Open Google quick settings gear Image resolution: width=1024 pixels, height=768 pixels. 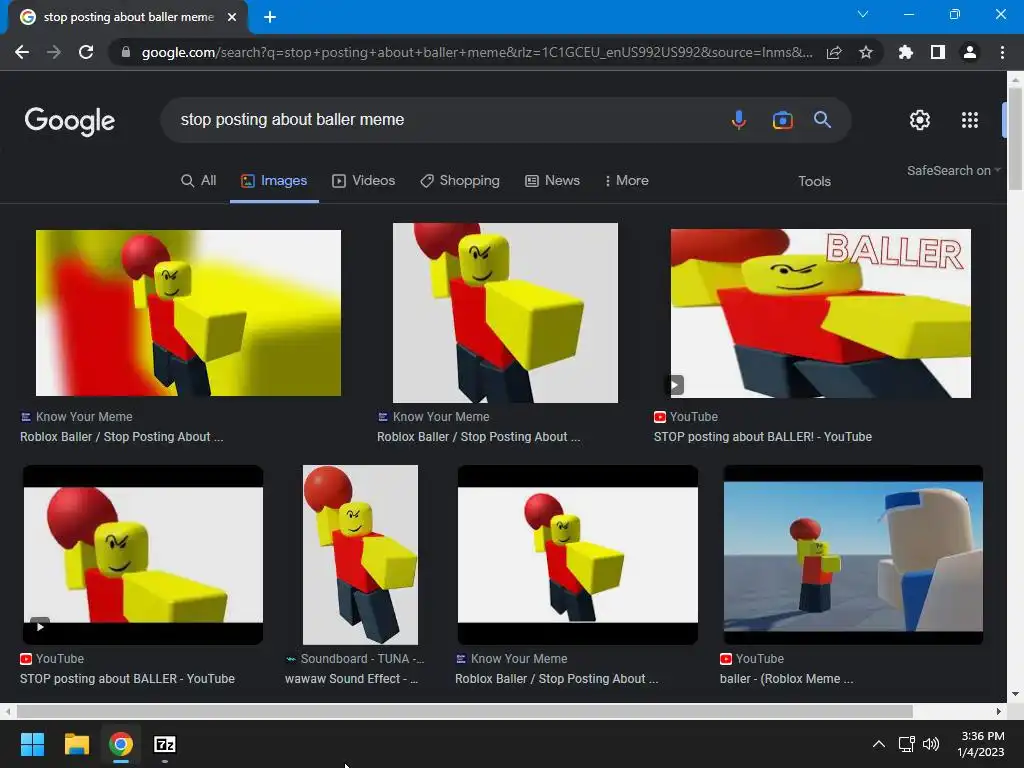[x=920, y=120]
